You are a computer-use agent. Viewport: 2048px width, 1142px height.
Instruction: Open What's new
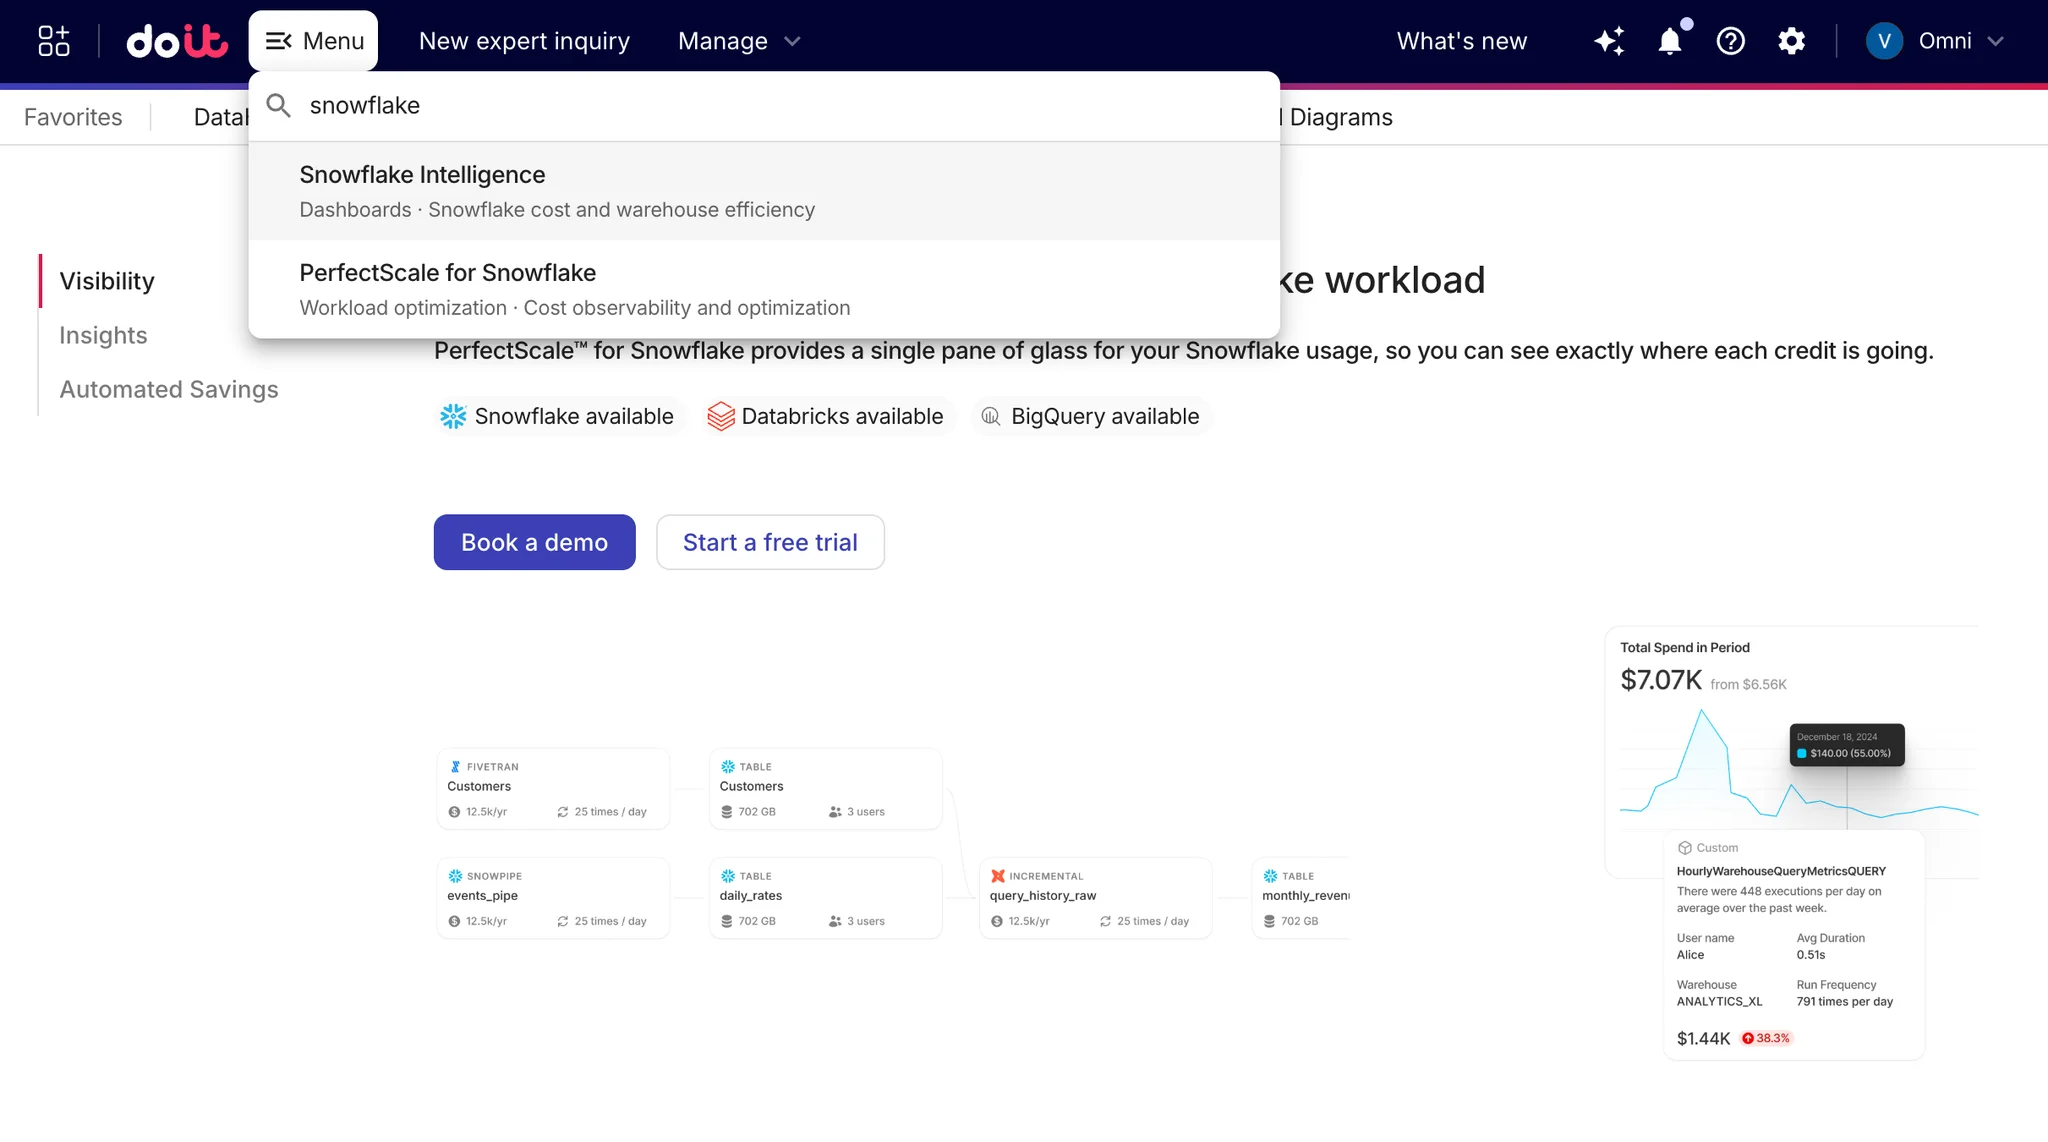pos(1461,41)
